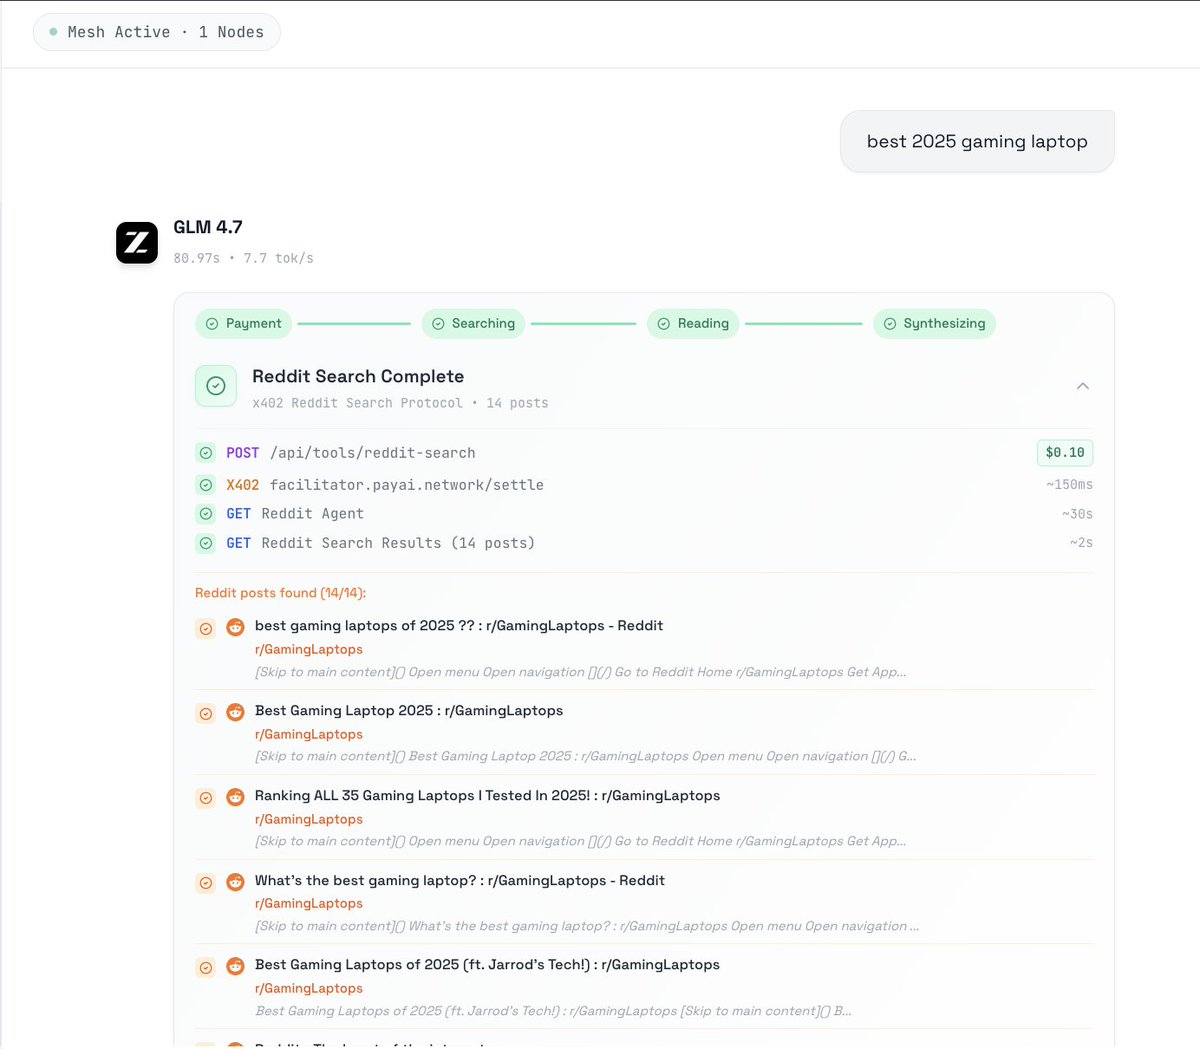Image resolution: width=1200 pixels, height=1049 pixels.
Task: Click the '~30s' timing value
Action: coord(1077,514)
